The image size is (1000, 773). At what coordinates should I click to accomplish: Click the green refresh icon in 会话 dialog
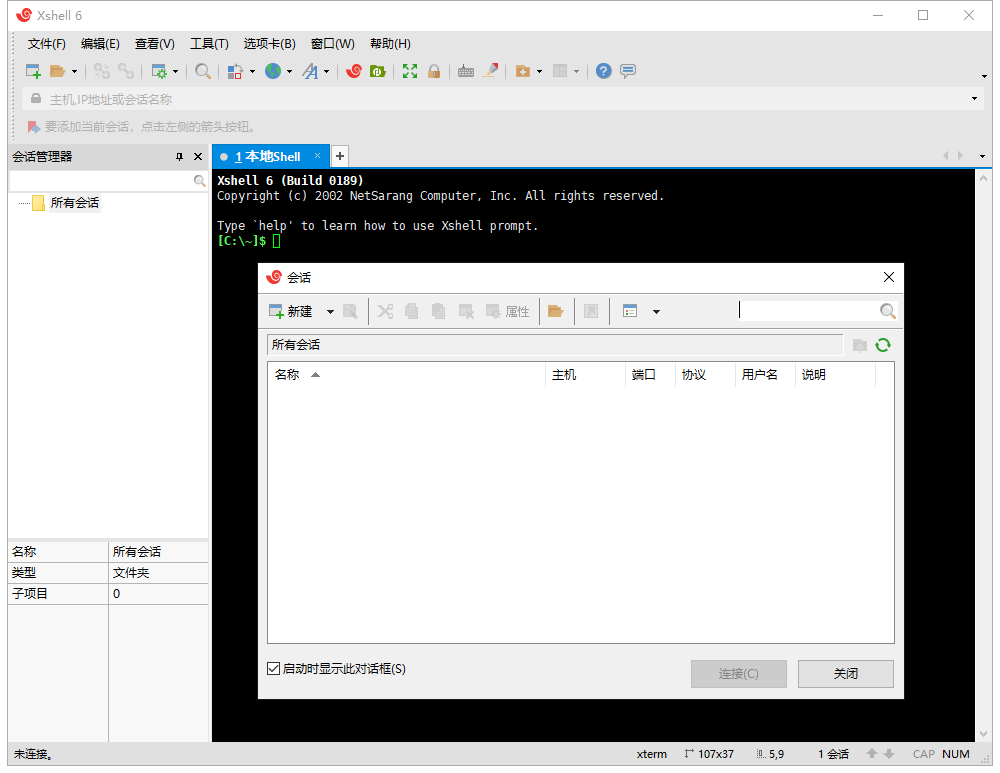[883, 345]
